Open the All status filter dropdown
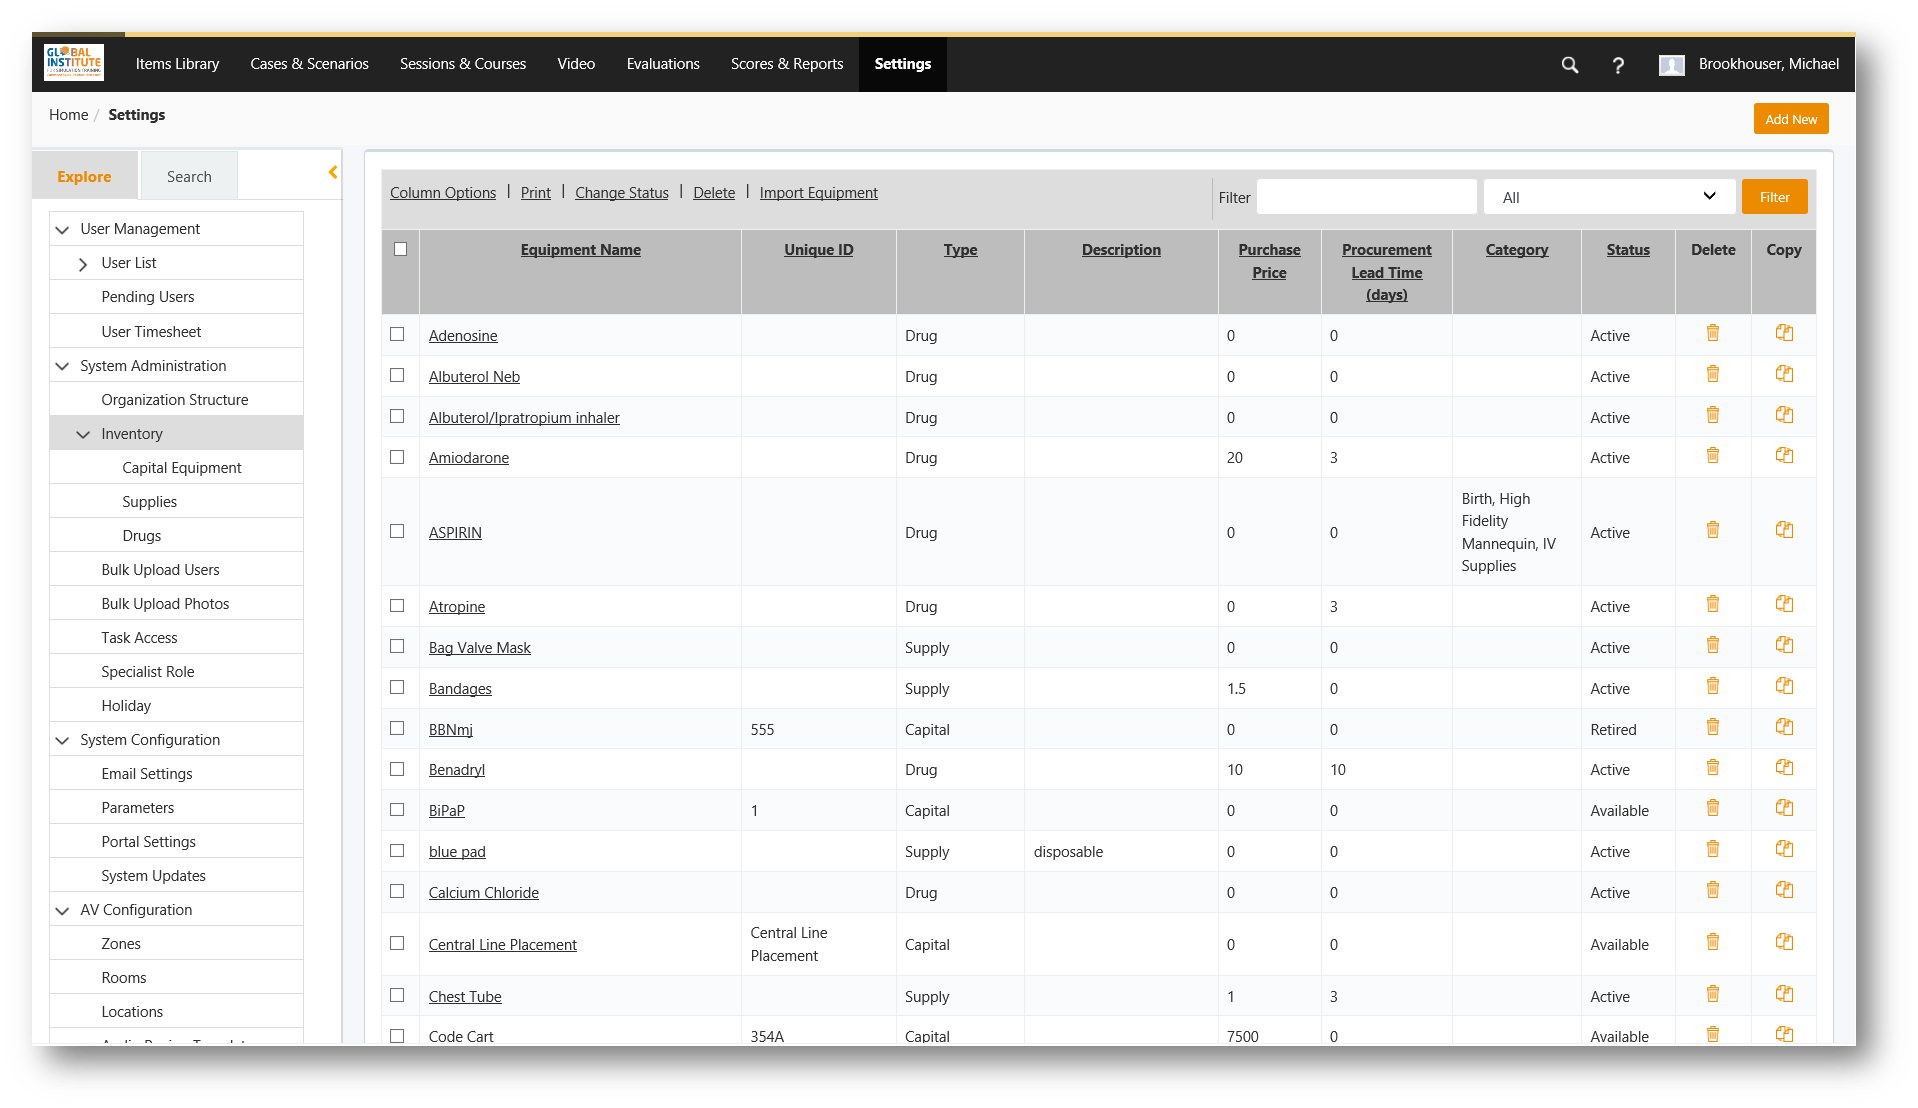1918x1108 pixels. [x=1608, y=197]
